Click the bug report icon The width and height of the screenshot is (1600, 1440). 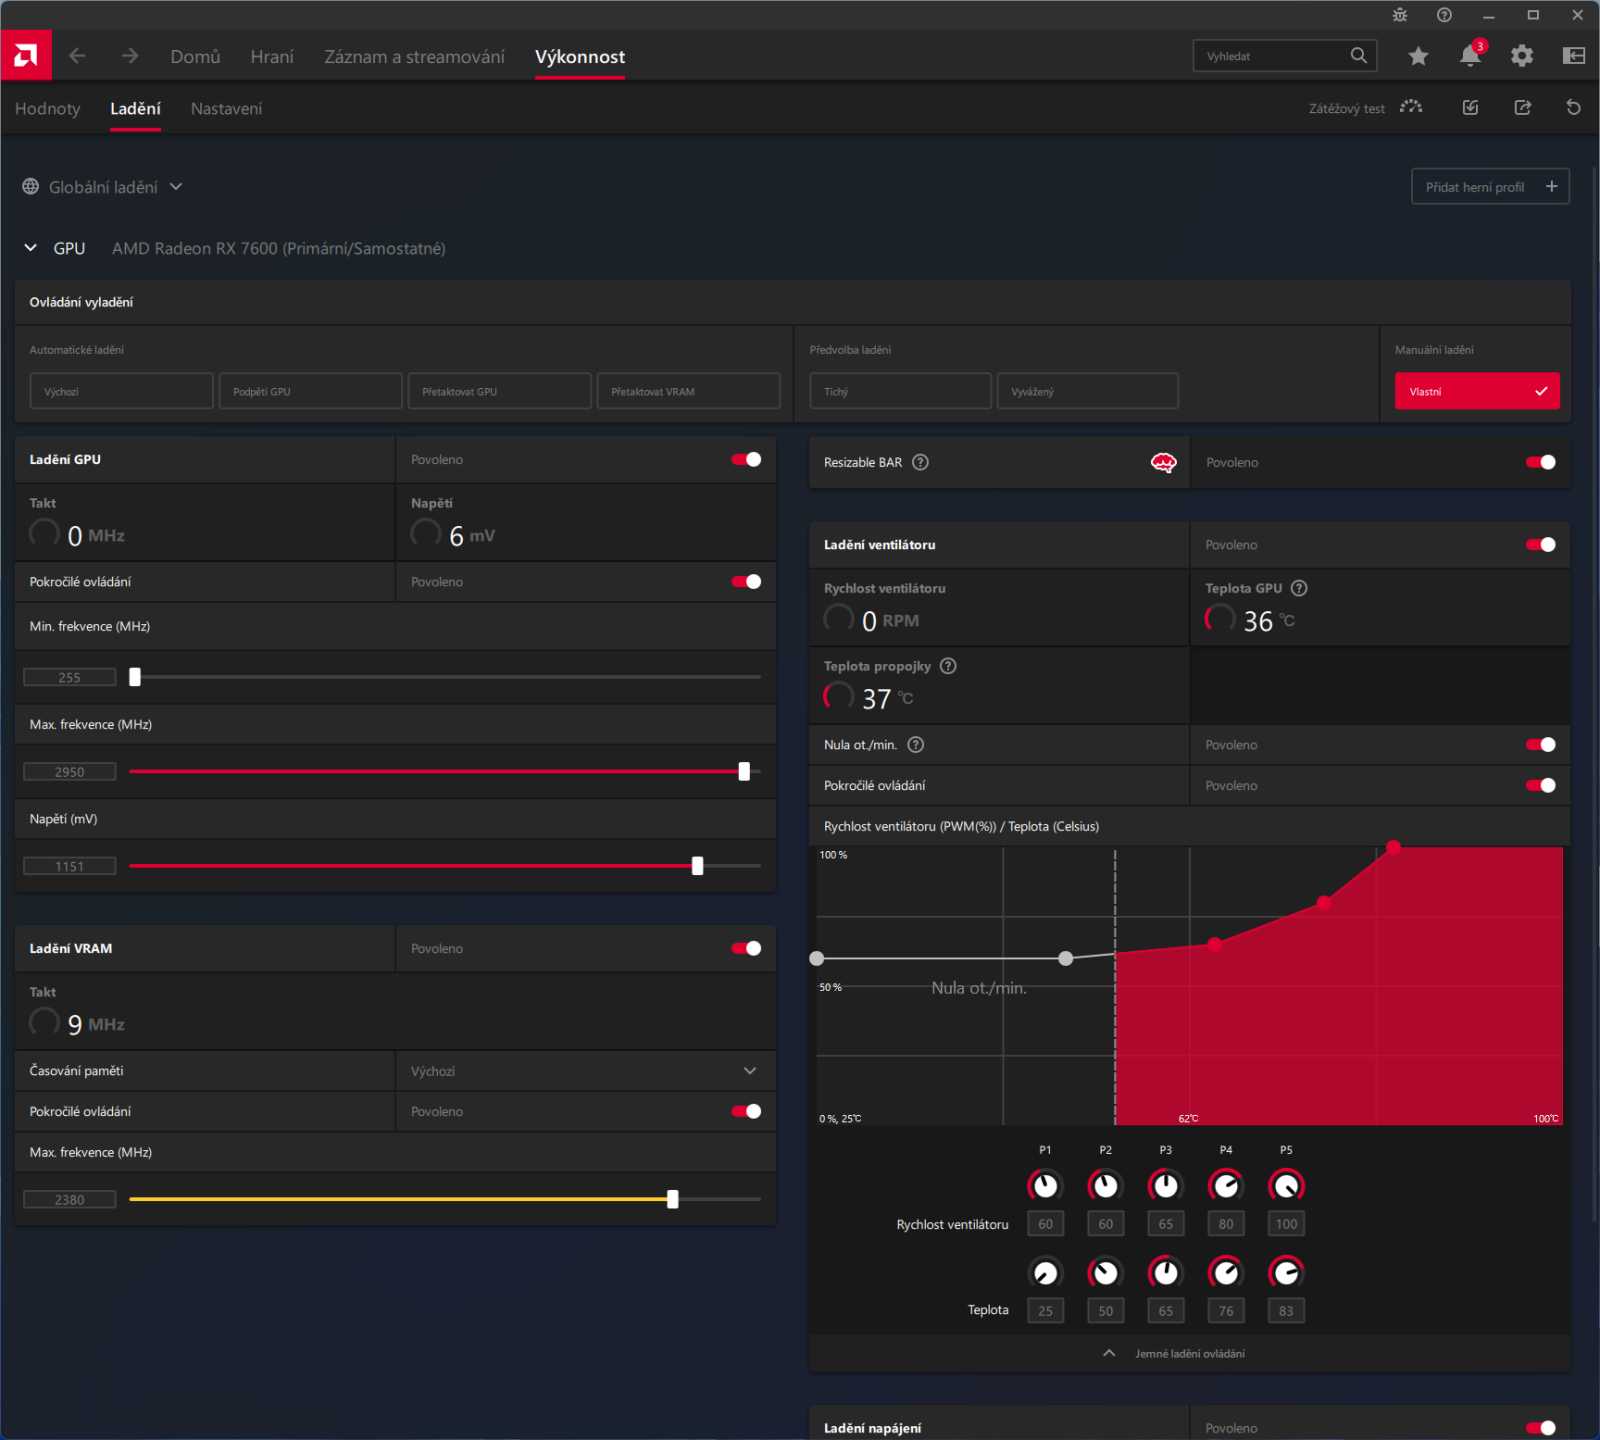[x=1400, y=15]
